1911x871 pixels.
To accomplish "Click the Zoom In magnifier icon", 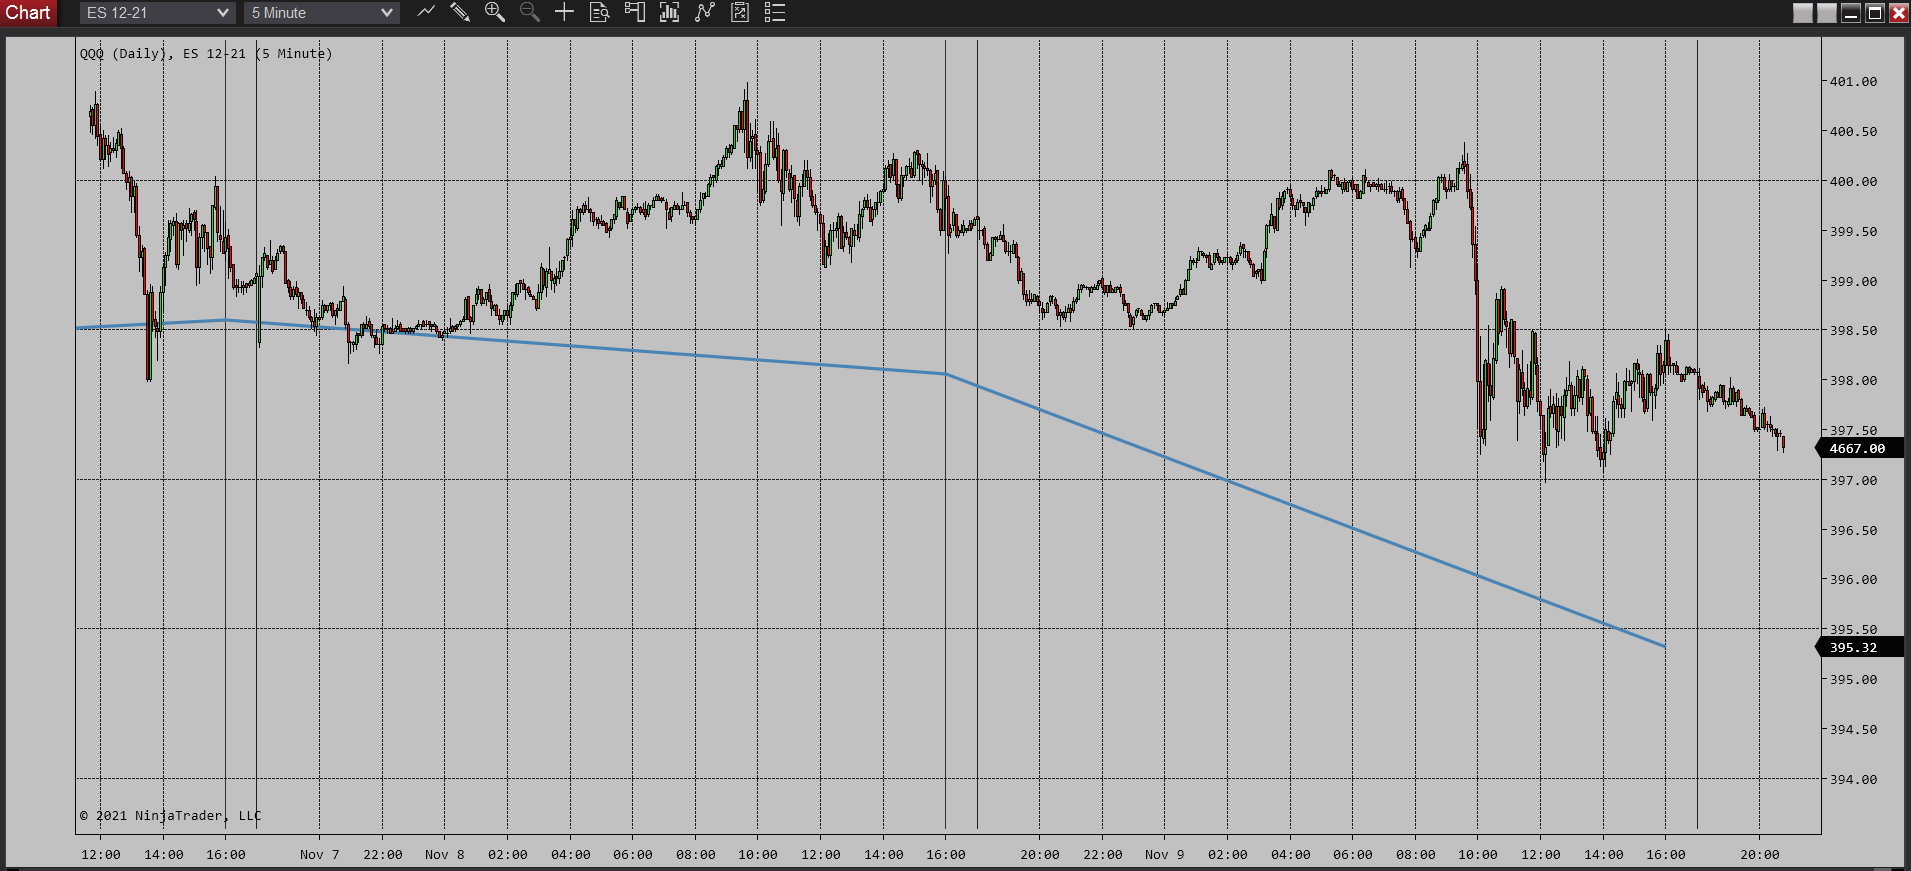I will tap(495, 12).
